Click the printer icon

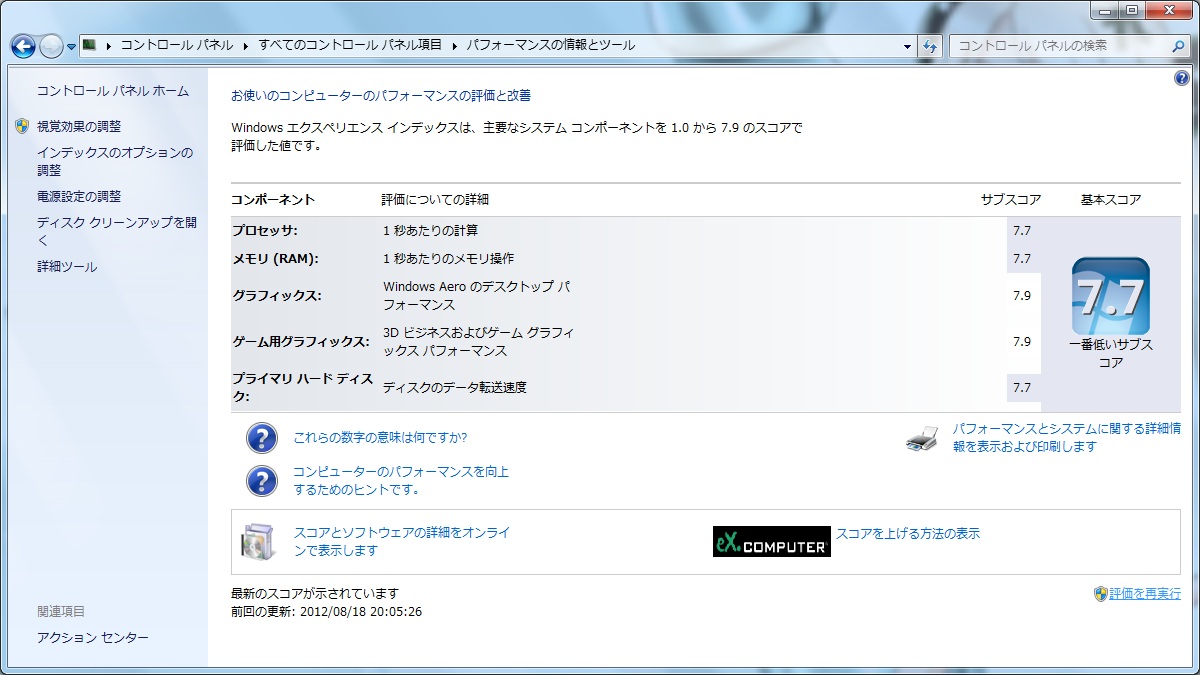[x=922, y=438]
